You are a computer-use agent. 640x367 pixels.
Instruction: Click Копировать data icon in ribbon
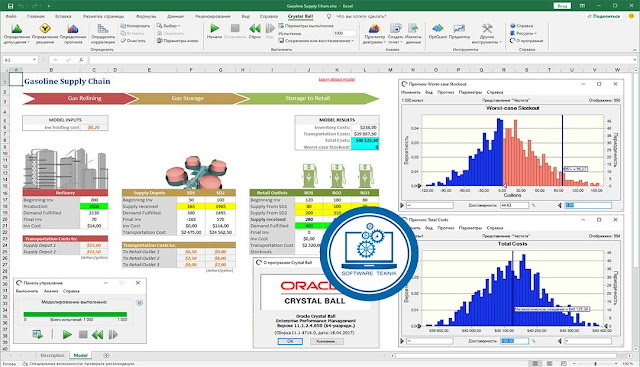(x=123, y=26)
